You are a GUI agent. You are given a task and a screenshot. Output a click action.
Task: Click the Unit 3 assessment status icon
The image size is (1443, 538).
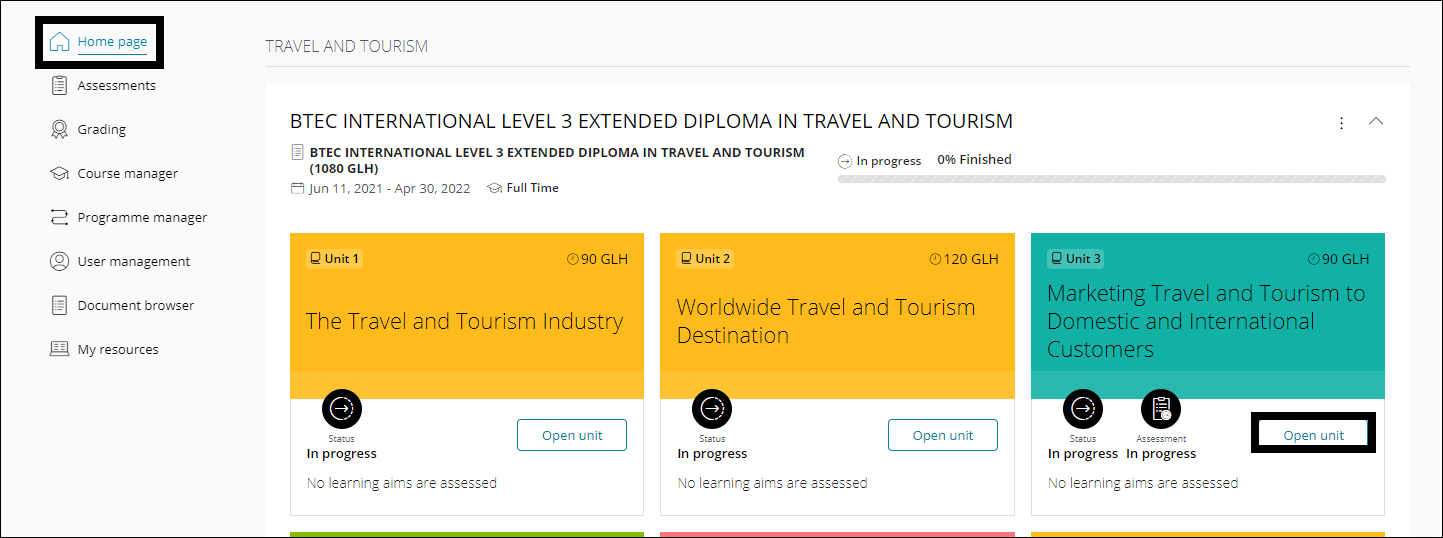pos(1161,408)
